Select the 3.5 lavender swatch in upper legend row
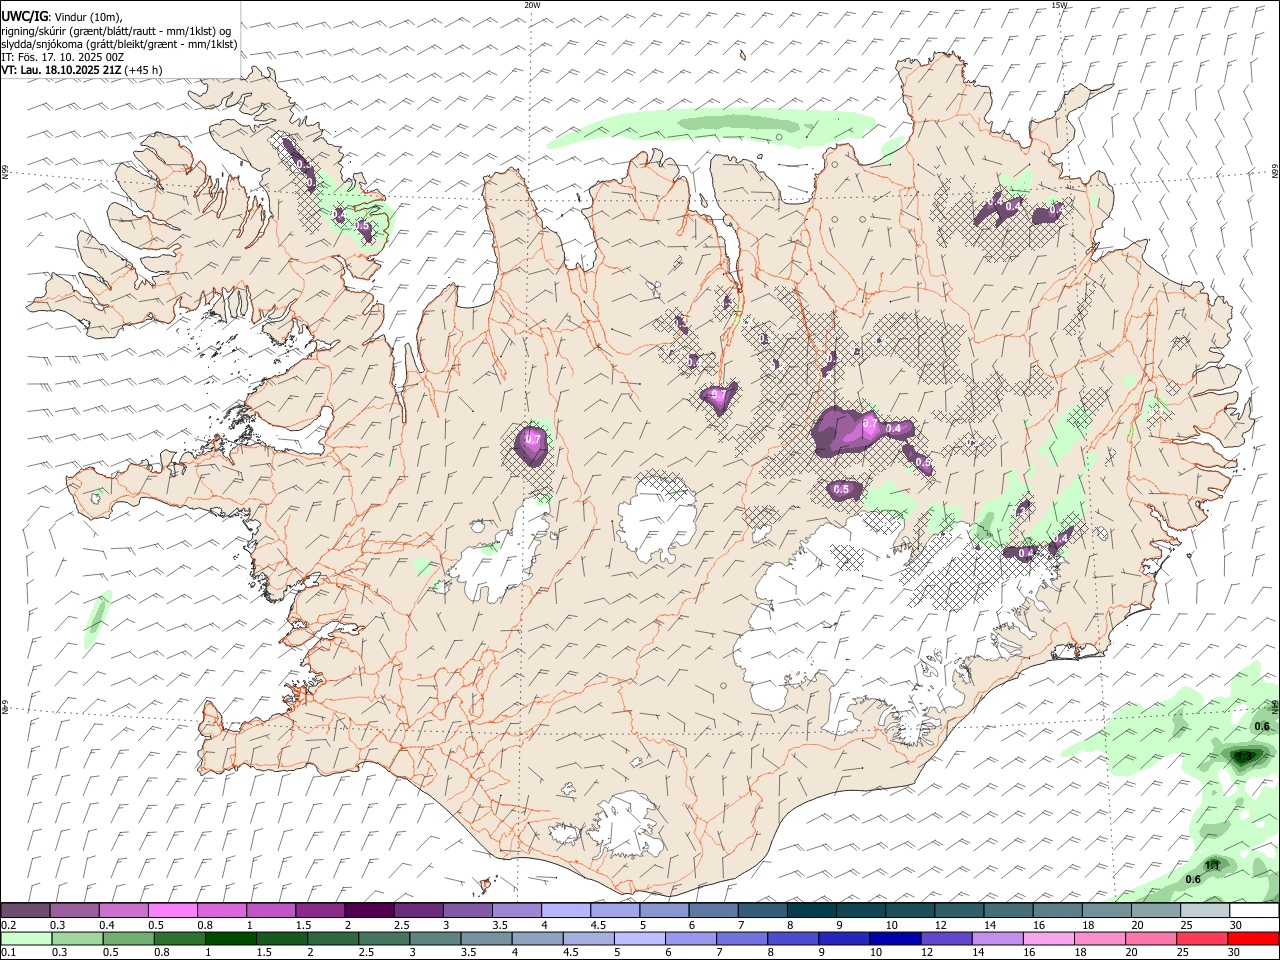The width and height of the screenshot is (1280, 960). [517, 911]
